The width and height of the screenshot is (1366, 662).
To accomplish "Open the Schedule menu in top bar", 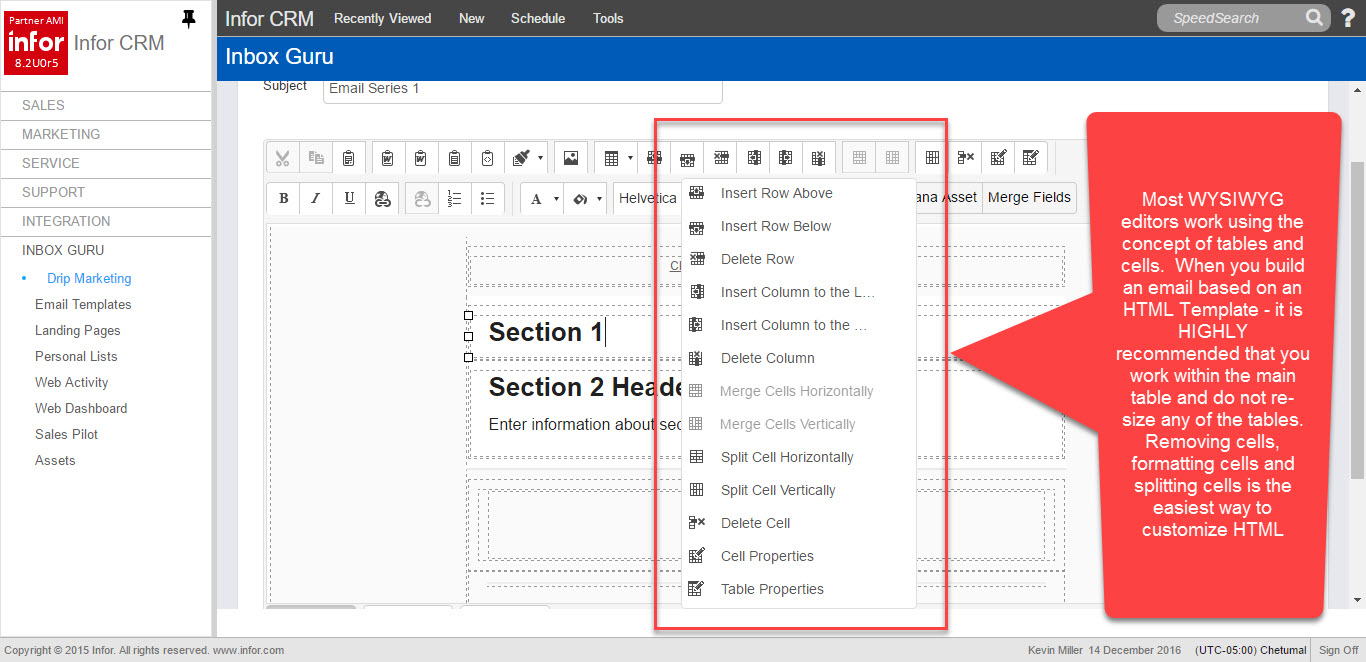I will point(538,18).
